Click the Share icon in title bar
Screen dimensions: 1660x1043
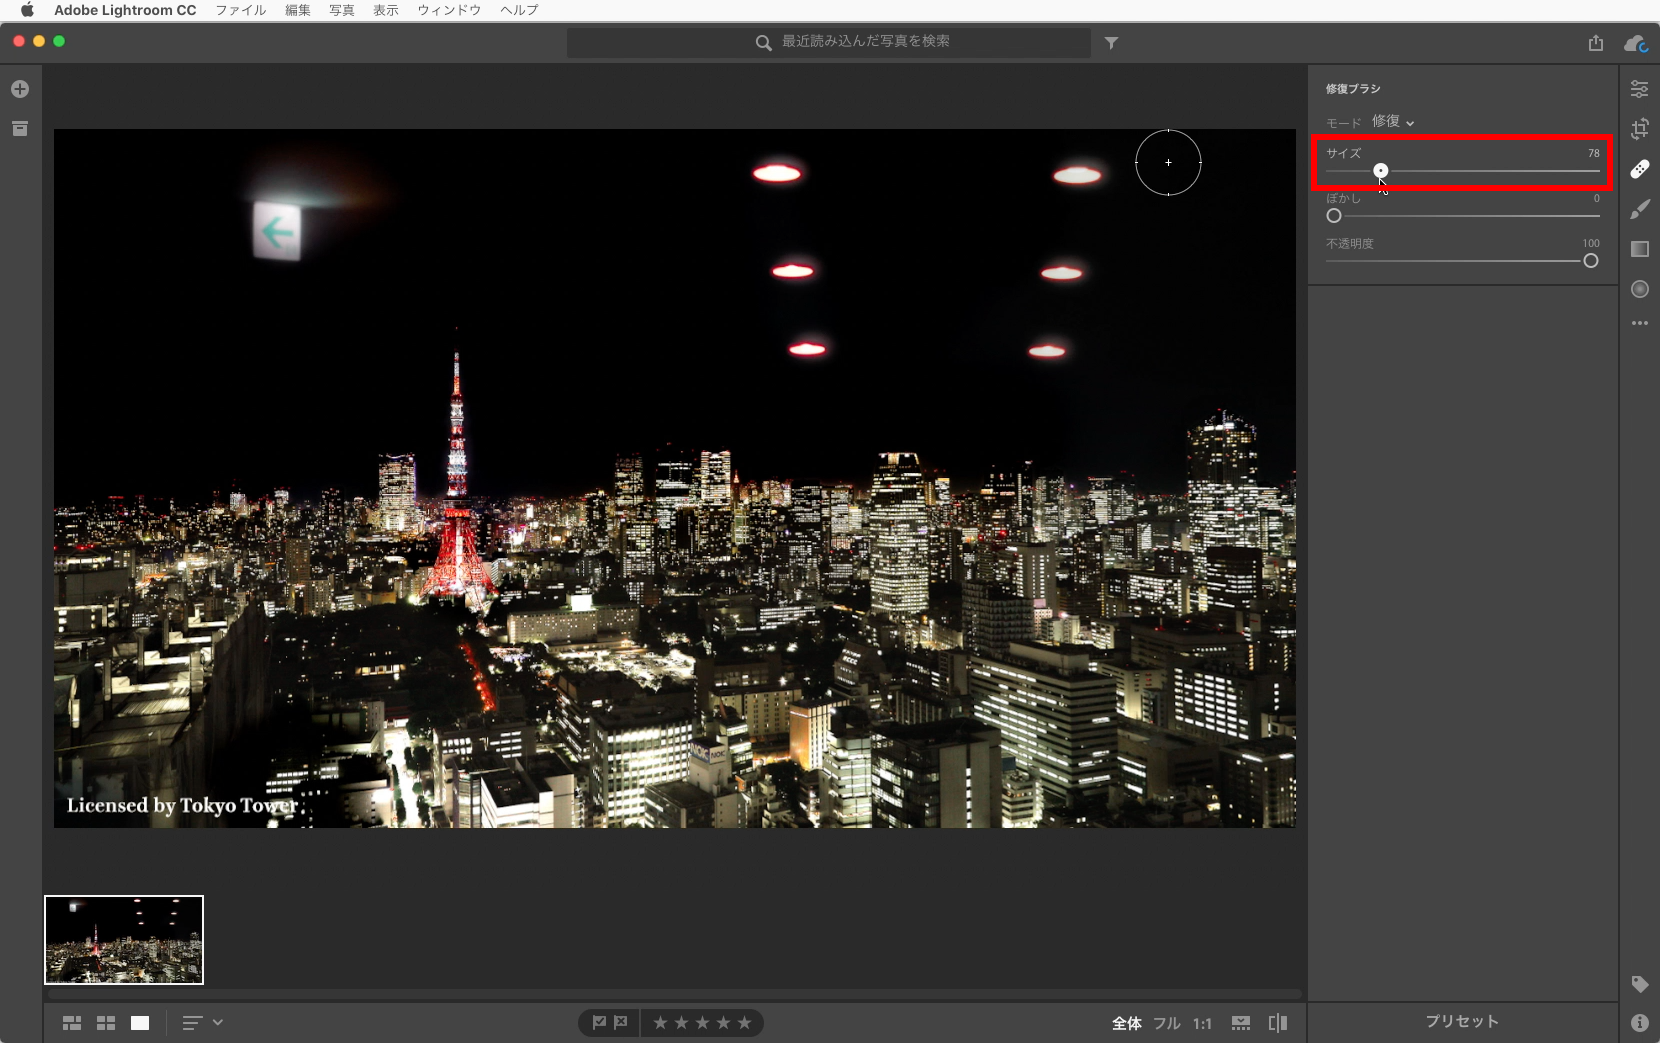(1596, 43)
